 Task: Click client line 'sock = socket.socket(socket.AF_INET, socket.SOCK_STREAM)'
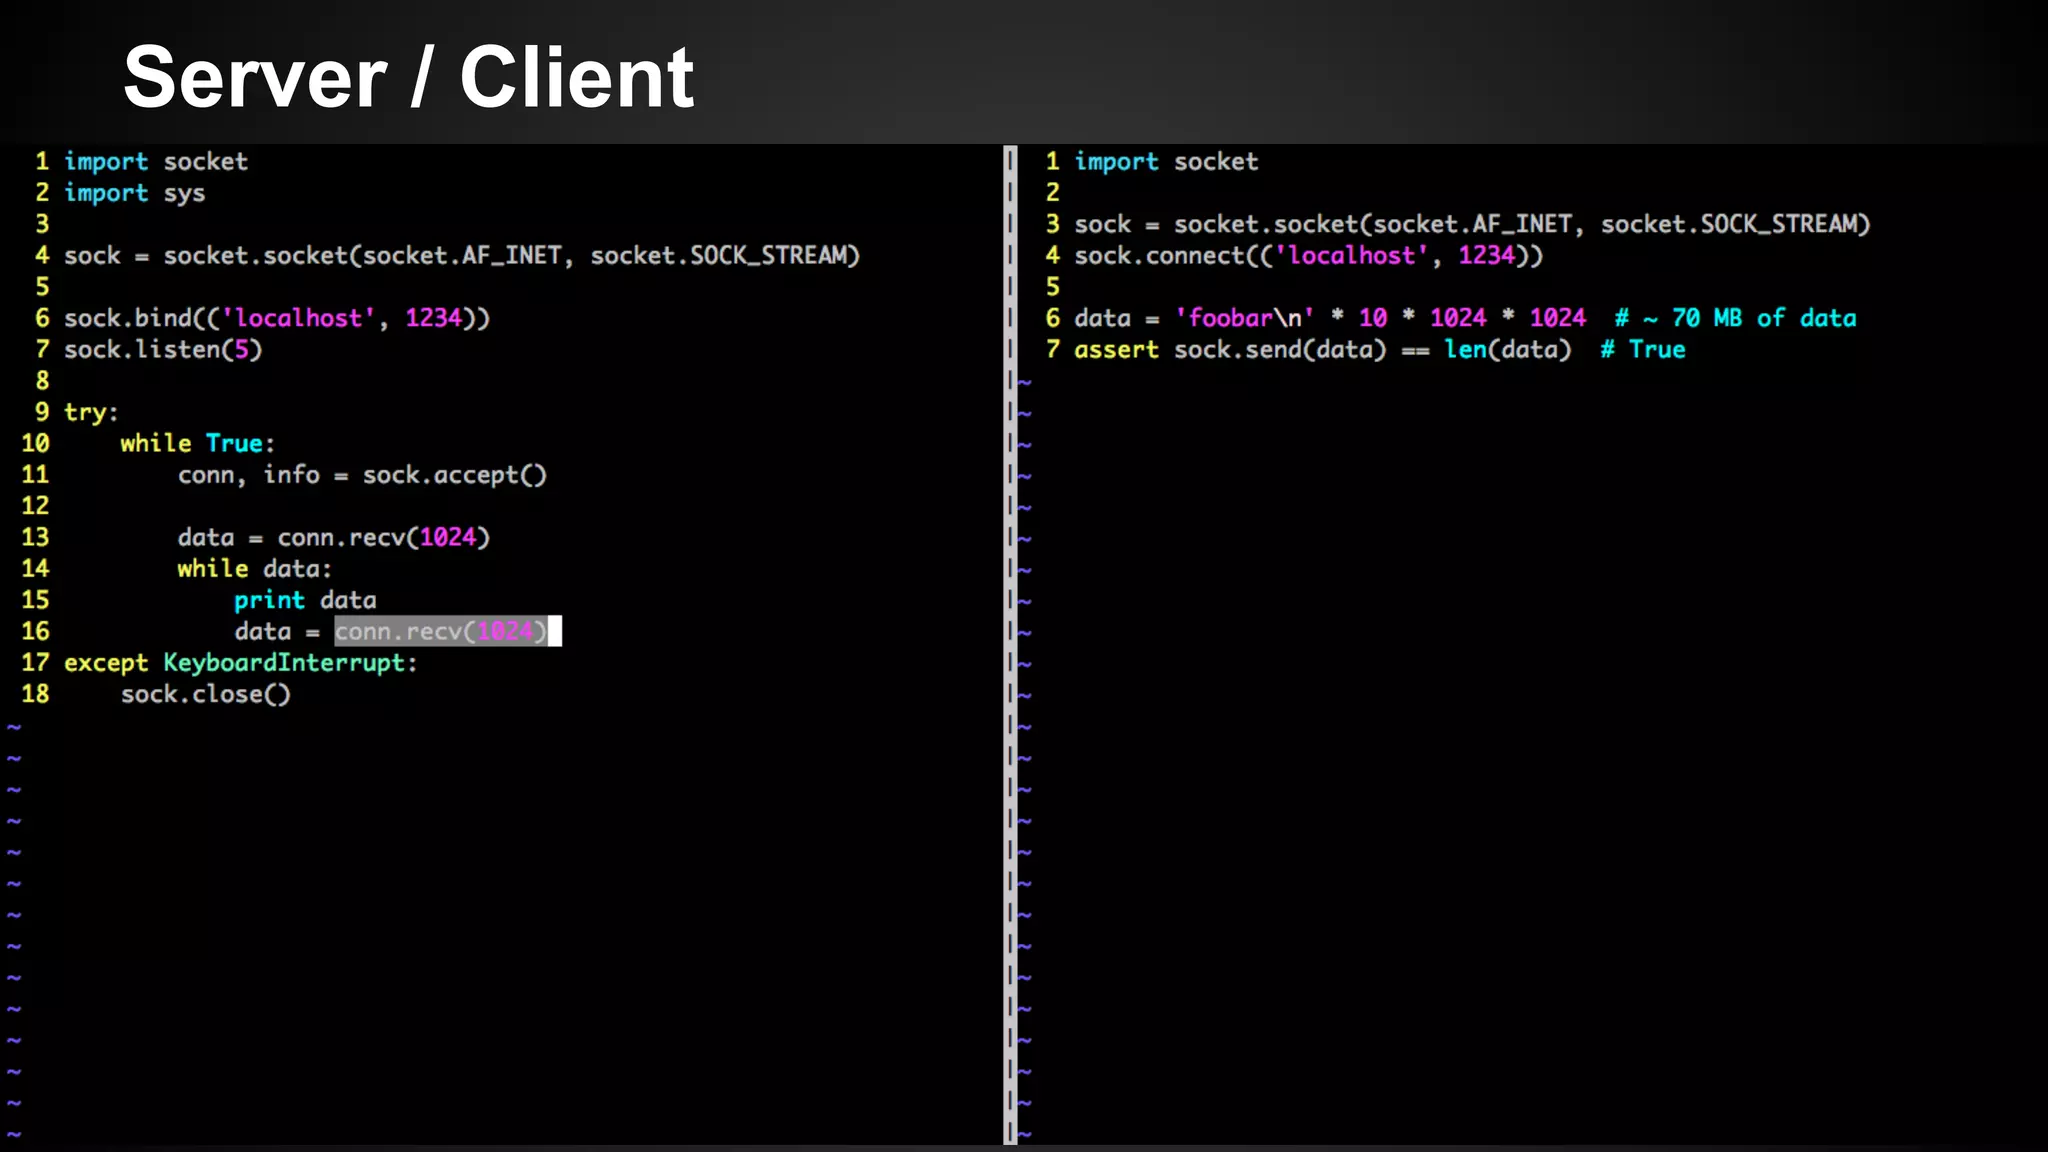(1472, 224)
